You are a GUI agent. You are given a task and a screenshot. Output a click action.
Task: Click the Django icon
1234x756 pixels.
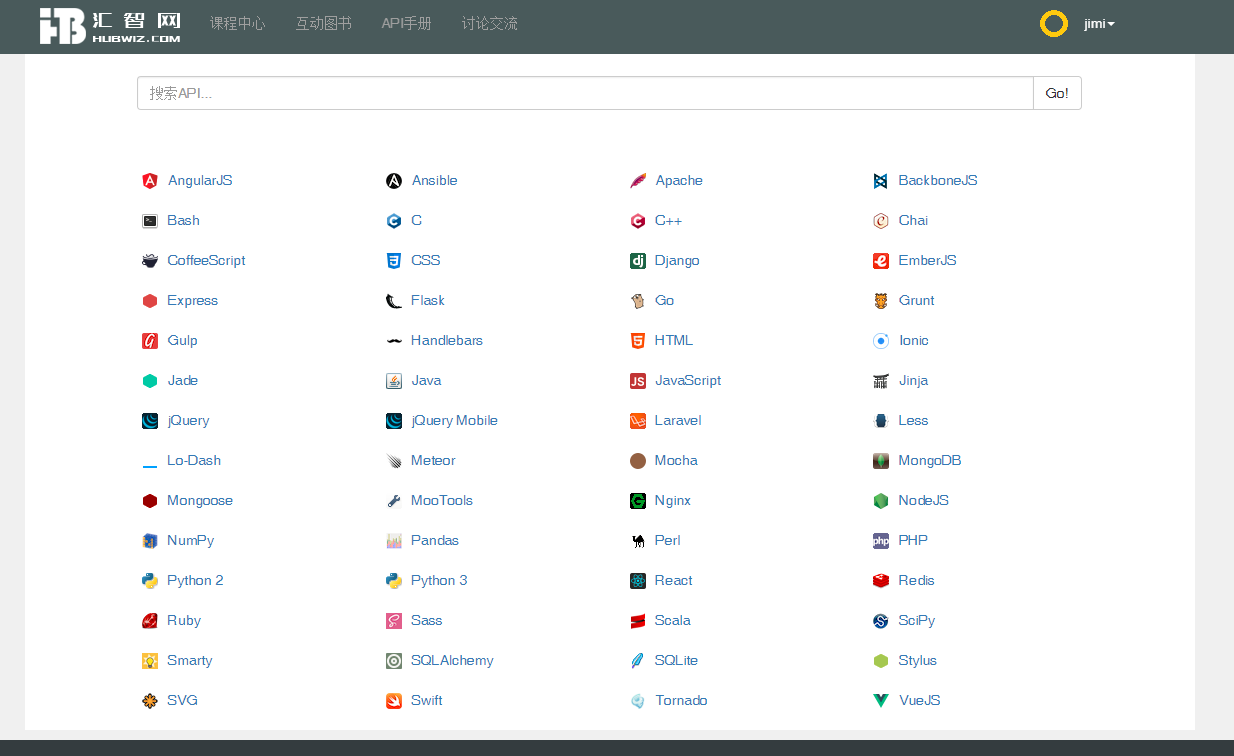click(638, 261)
